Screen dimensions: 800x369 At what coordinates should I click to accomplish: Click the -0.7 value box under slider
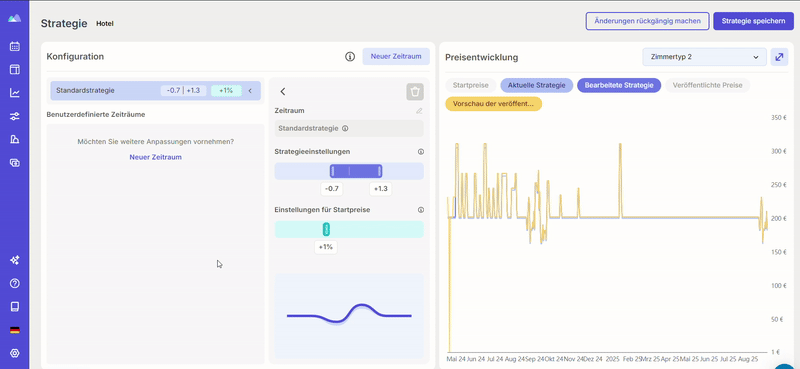tap(332, 189)
